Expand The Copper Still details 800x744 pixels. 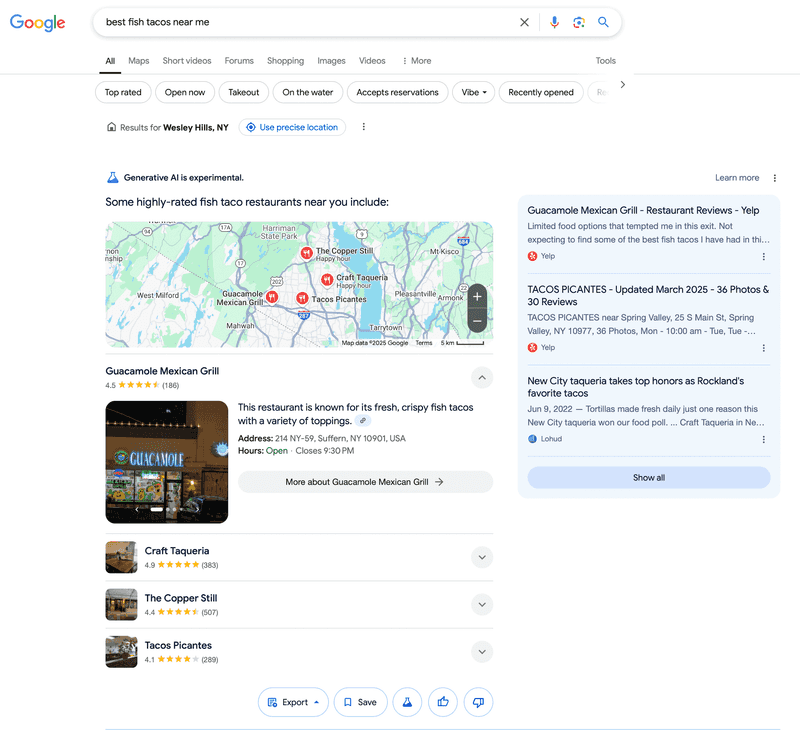(x=482, y=604)
